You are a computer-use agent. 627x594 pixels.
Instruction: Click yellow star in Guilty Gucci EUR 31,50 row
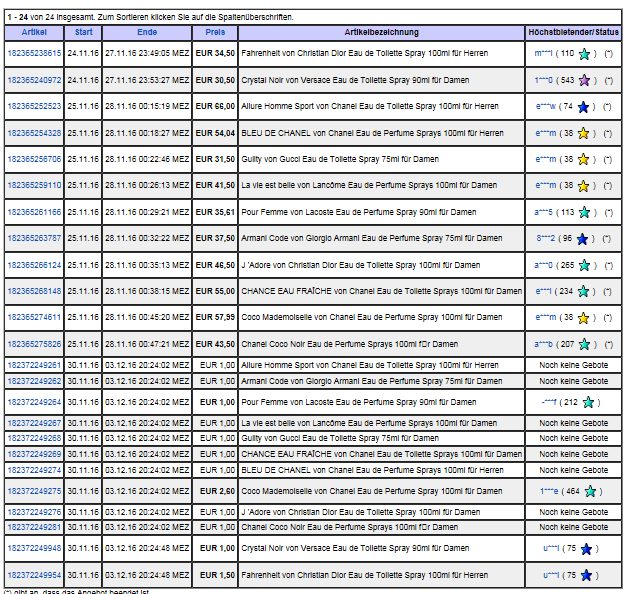tap(583, 160)
